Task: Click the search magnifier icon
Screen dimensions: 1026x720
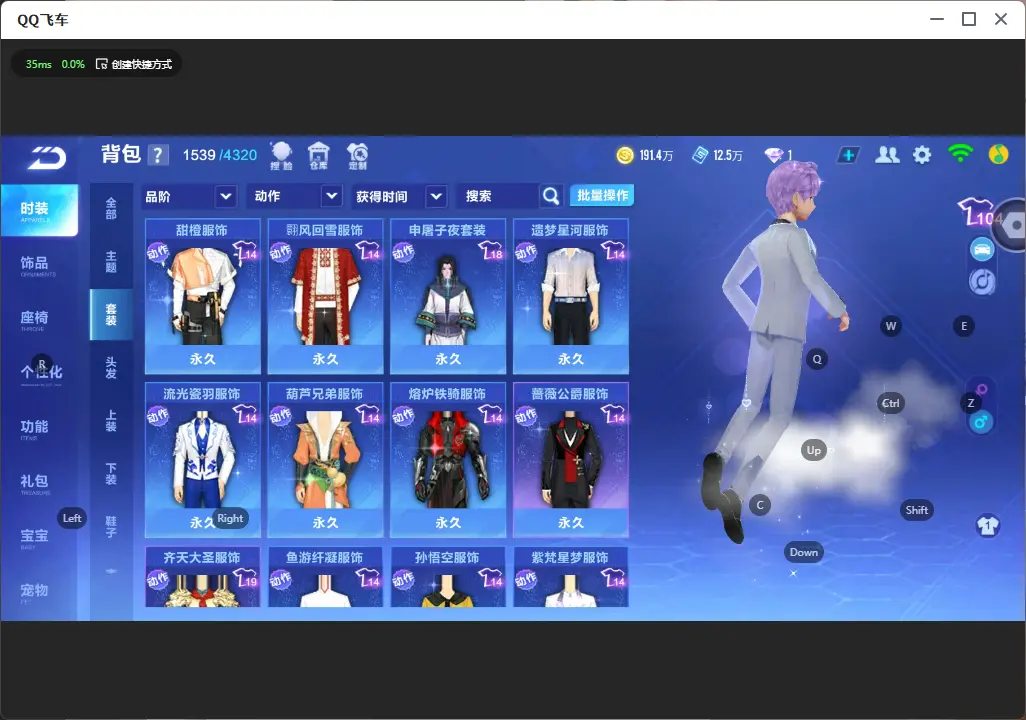Action: pyautogui.click(x=551, y=196)
